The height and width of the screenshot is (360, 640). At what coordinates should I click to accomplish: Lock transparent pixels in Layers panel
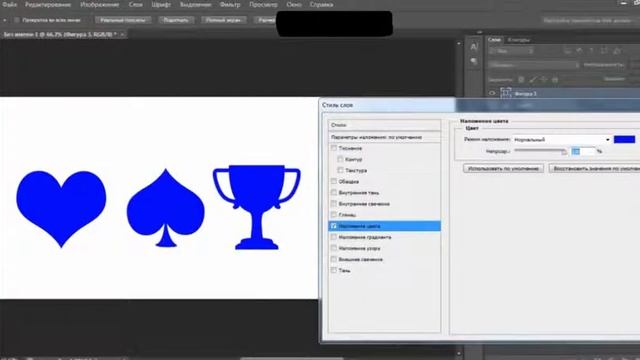(521, 80)
